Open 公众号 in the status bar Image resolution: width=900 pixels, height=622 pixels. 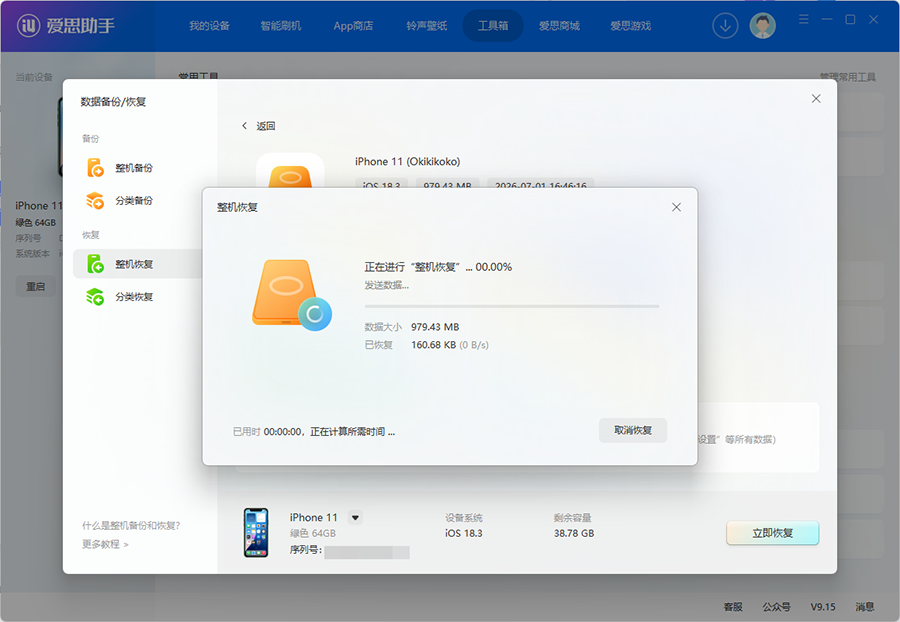tap(777, 607)
